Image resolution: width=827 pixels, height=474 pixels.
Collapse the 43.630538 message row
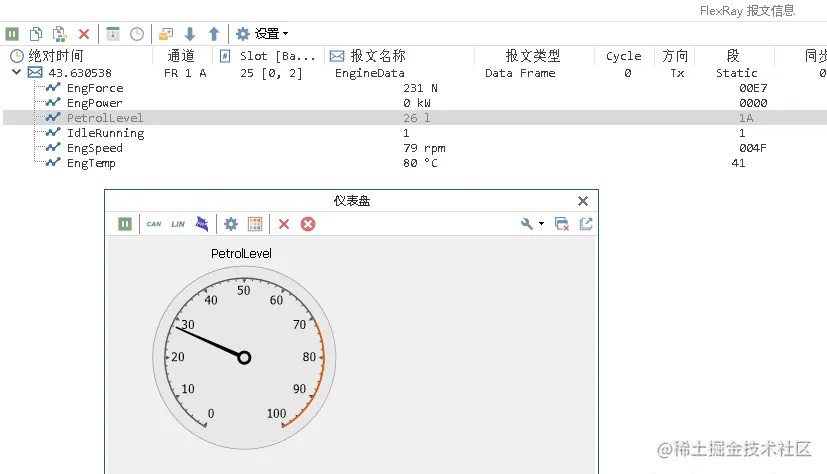(x=16, y=72)
